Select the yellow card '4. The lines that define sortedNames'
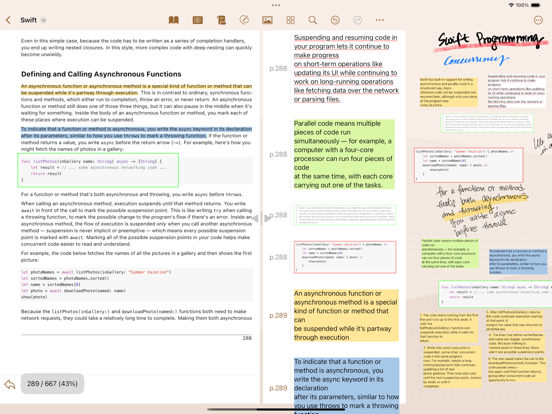Viewport: 552px width, 414px height. (x=516, y=344)
